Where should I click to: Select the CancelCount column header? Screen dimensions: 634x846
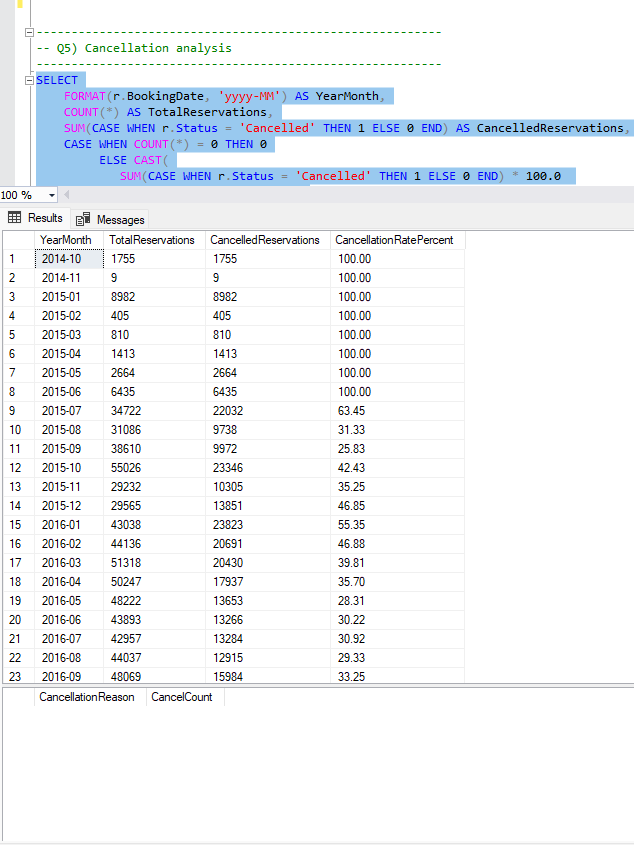tap(185, 697)
